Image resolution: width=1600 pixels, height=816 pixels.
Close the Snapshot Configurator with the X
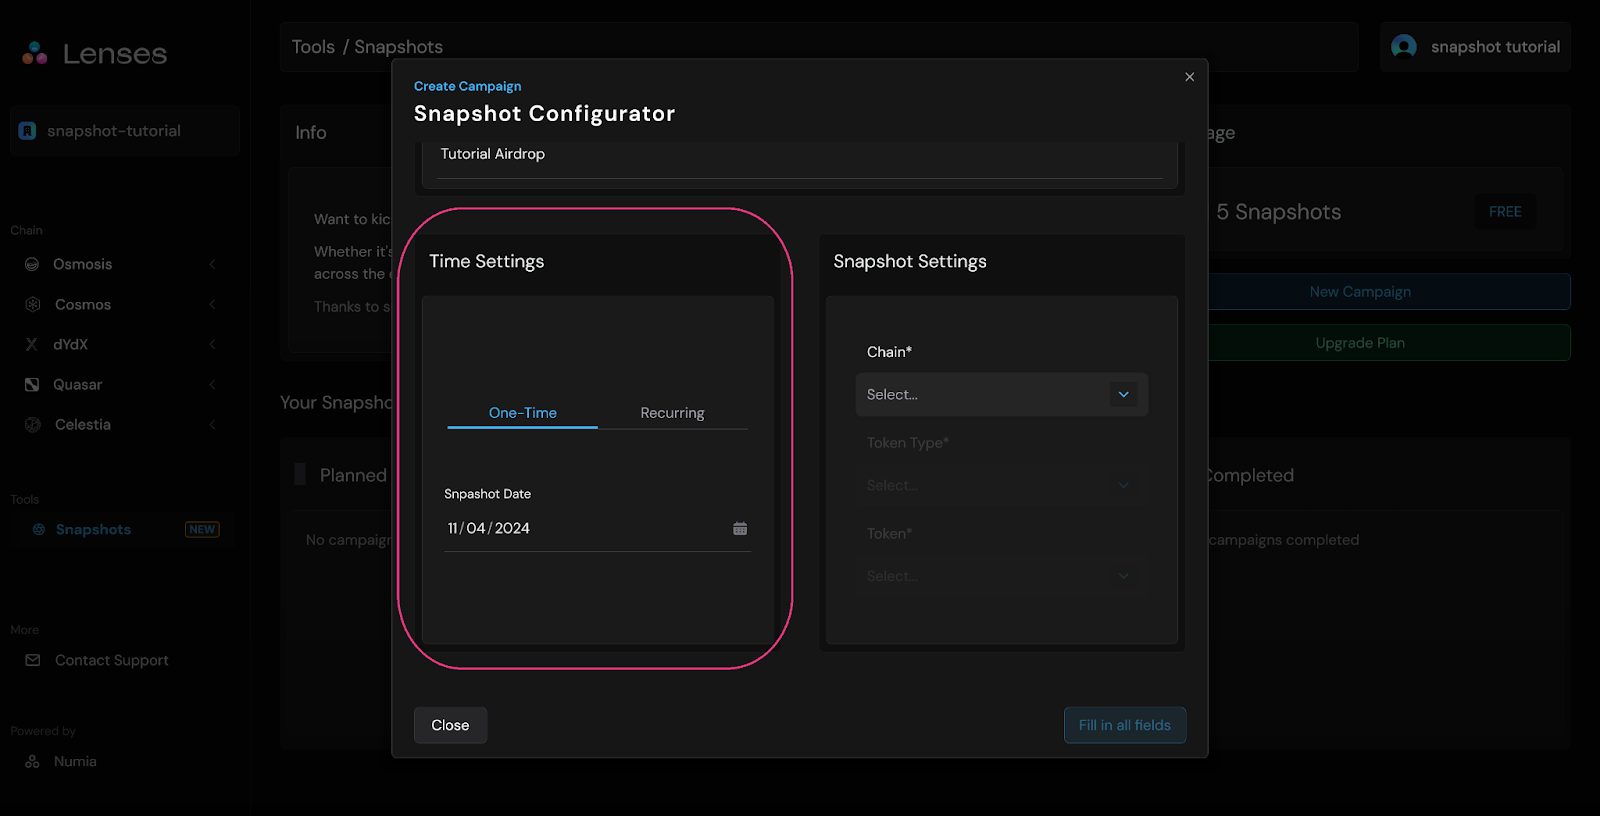(1189, 77)
